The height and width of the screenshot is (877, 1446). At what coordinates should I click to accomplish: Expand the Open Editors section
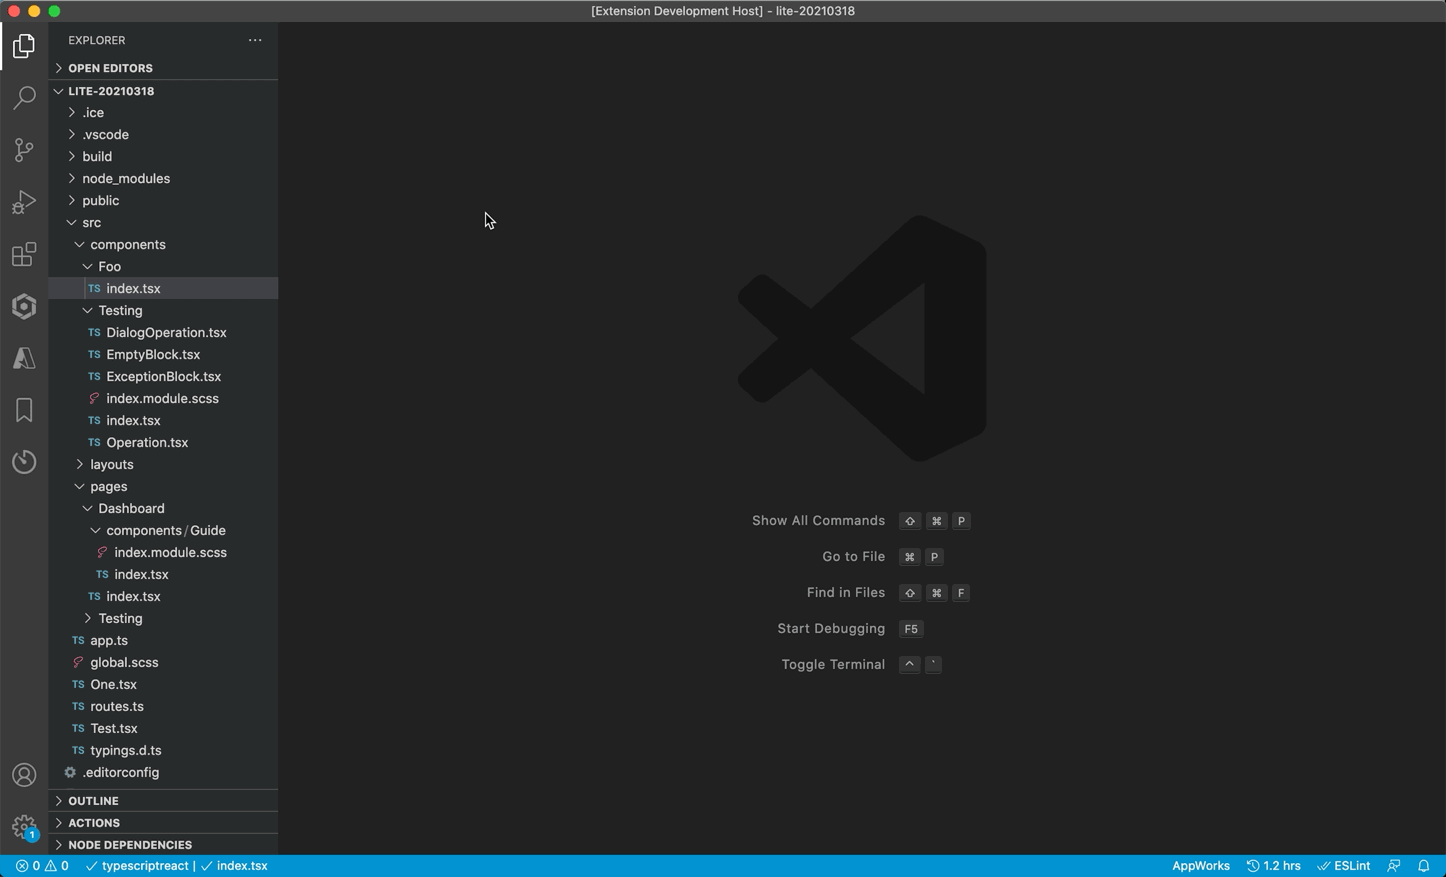pyautogui.click(x=163, y=68)
